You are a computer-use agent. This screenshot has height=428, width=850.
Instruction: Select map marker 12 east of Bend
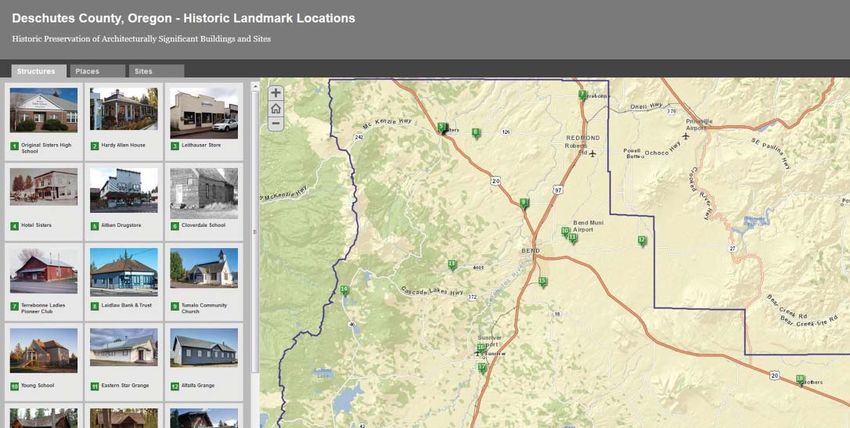pos(642,241)
